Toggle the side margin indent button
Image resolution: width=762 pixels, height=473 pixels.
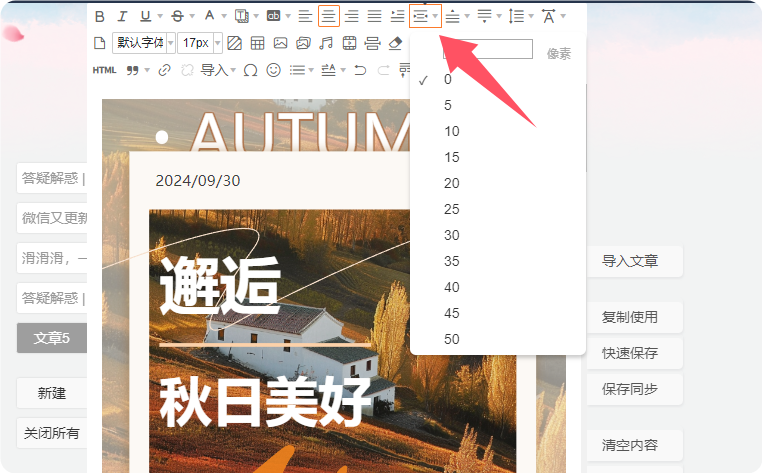tap(421, 16)
